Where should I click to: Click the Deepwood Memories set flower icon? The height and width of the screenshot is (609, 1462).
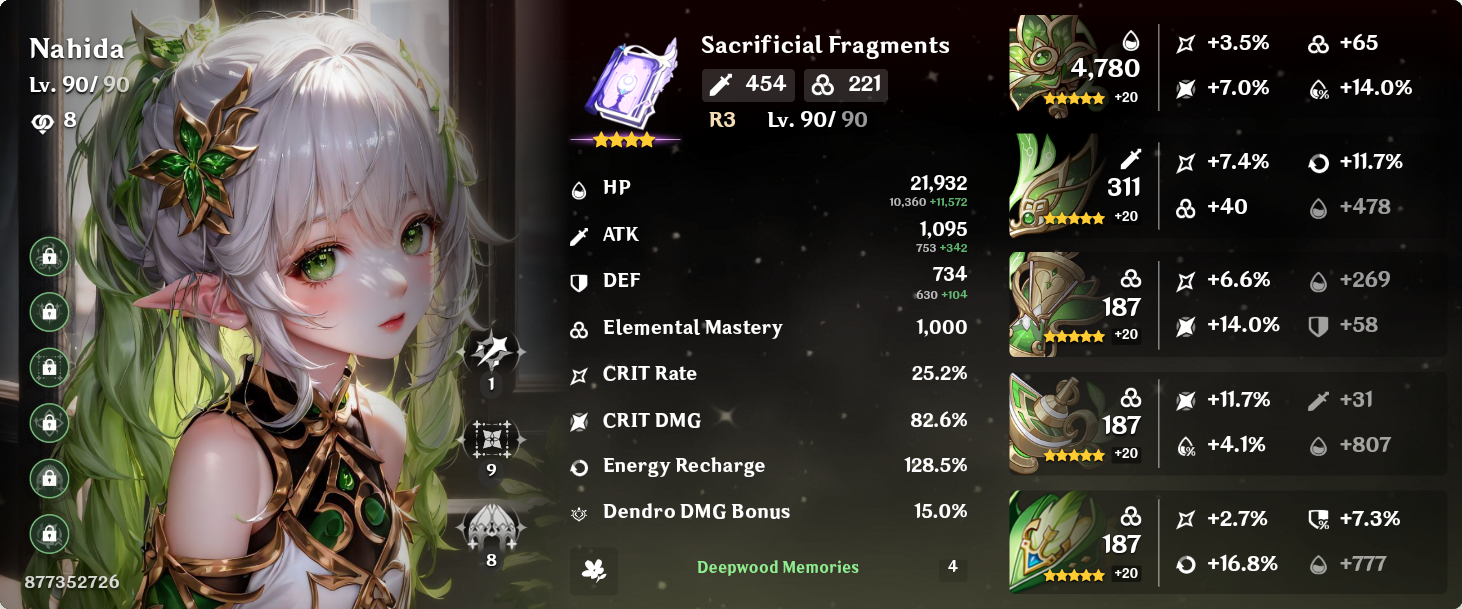point(594,570)
